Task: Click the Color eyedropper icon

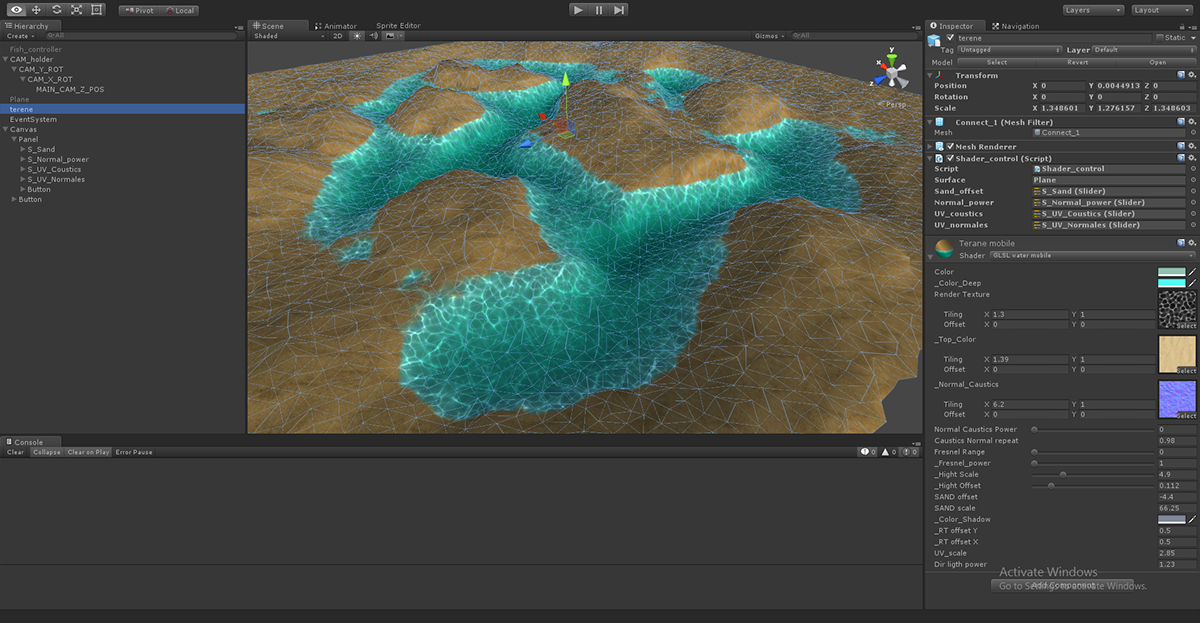Action: [1192, 272]
